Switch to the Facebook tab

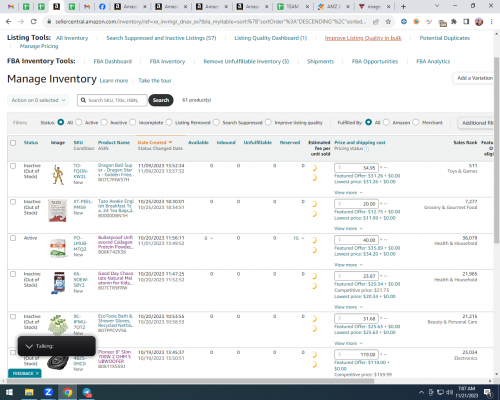[x=102, y=6]
